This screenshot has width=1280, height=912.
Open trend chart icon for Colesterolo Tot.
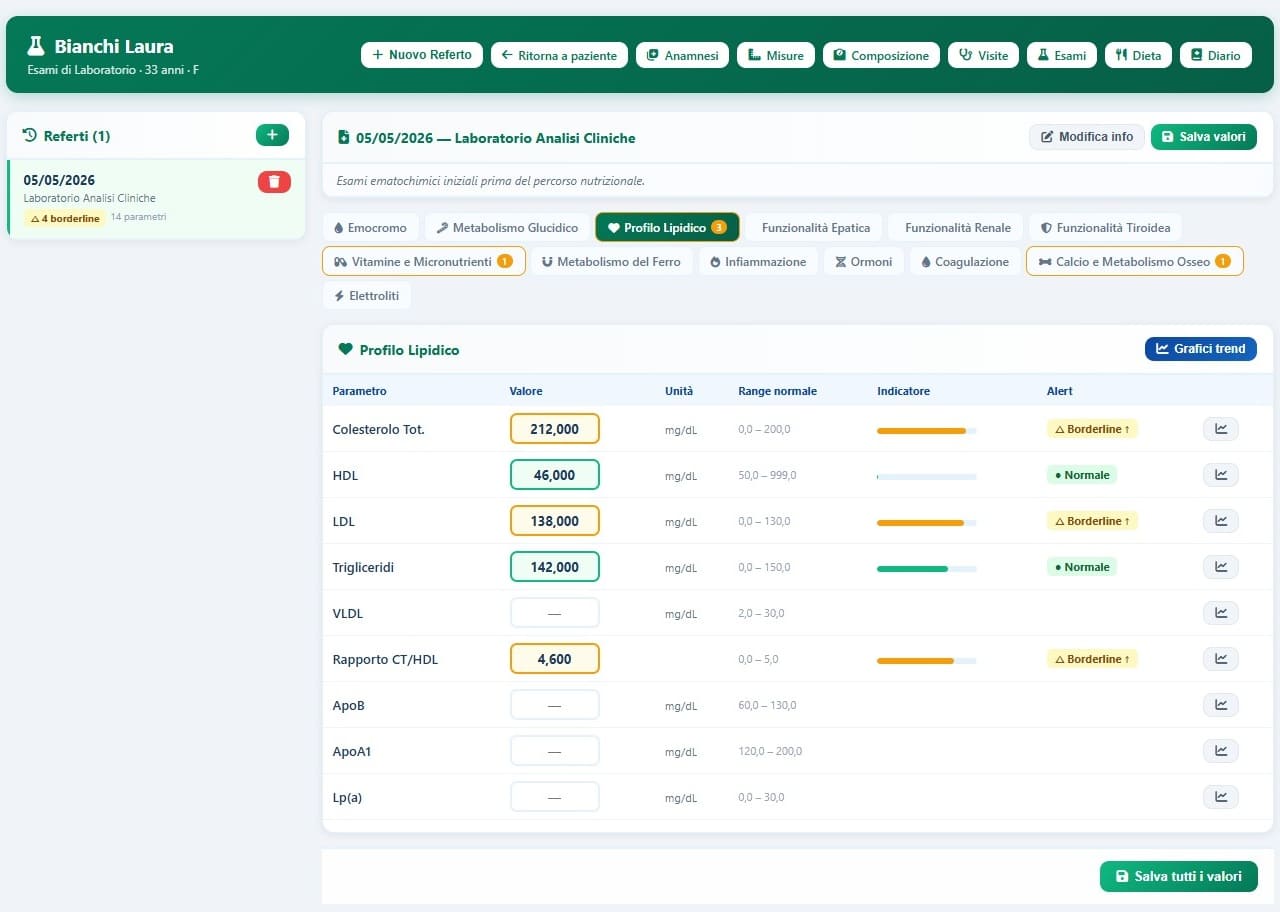(x=1220, y=429)
